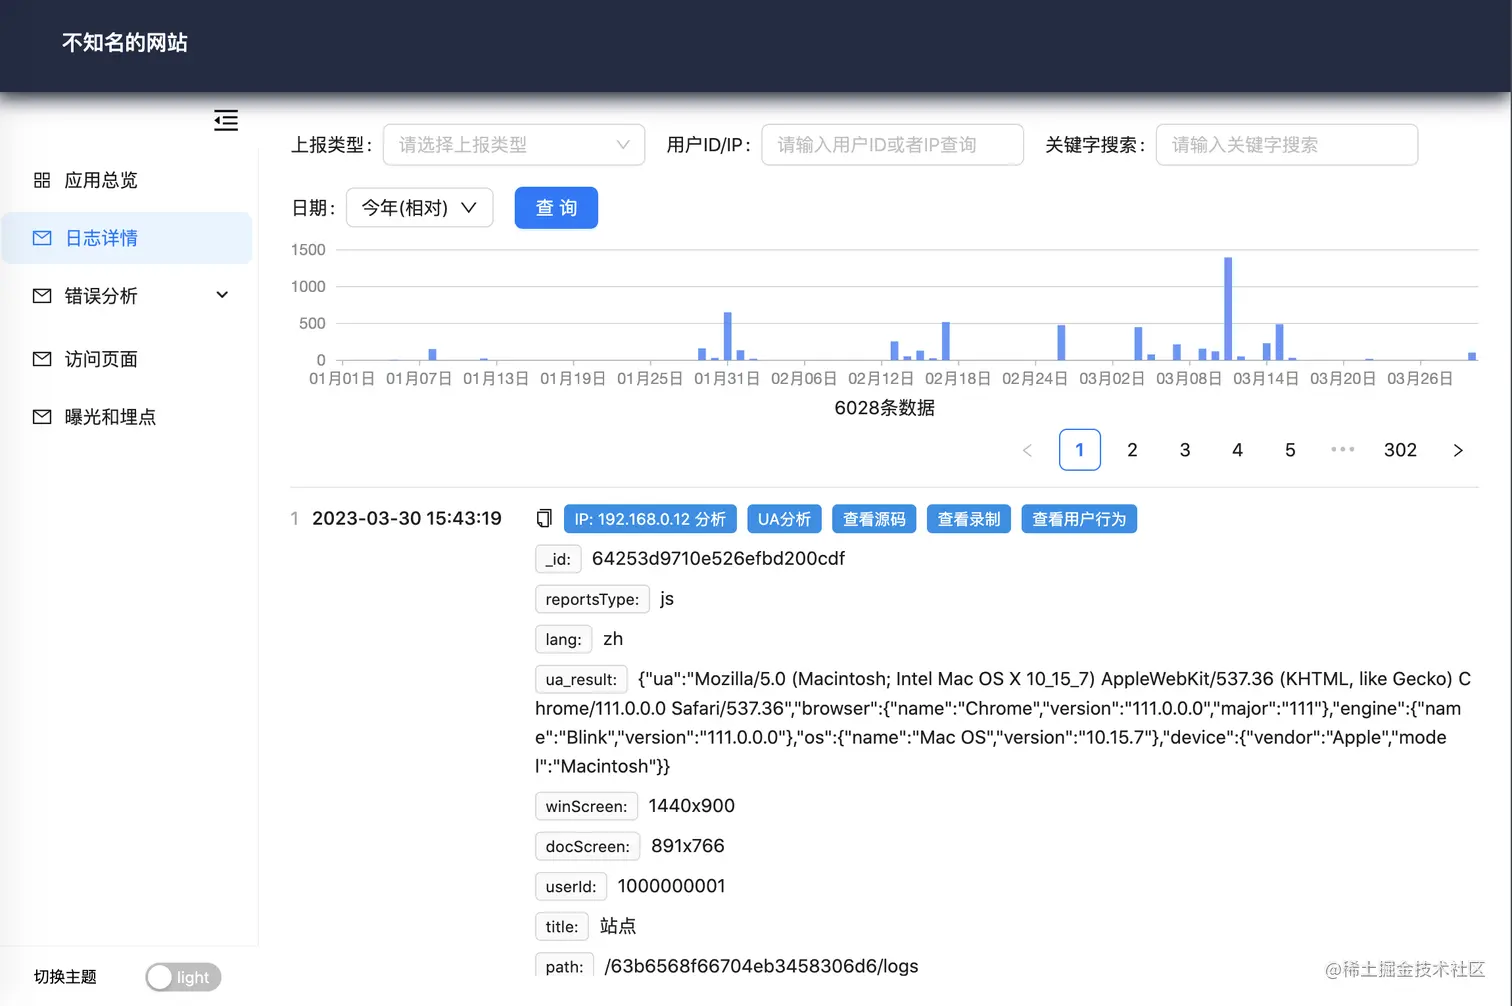
Task: Click the userId: field tag
Action: [x=571, y=886]
